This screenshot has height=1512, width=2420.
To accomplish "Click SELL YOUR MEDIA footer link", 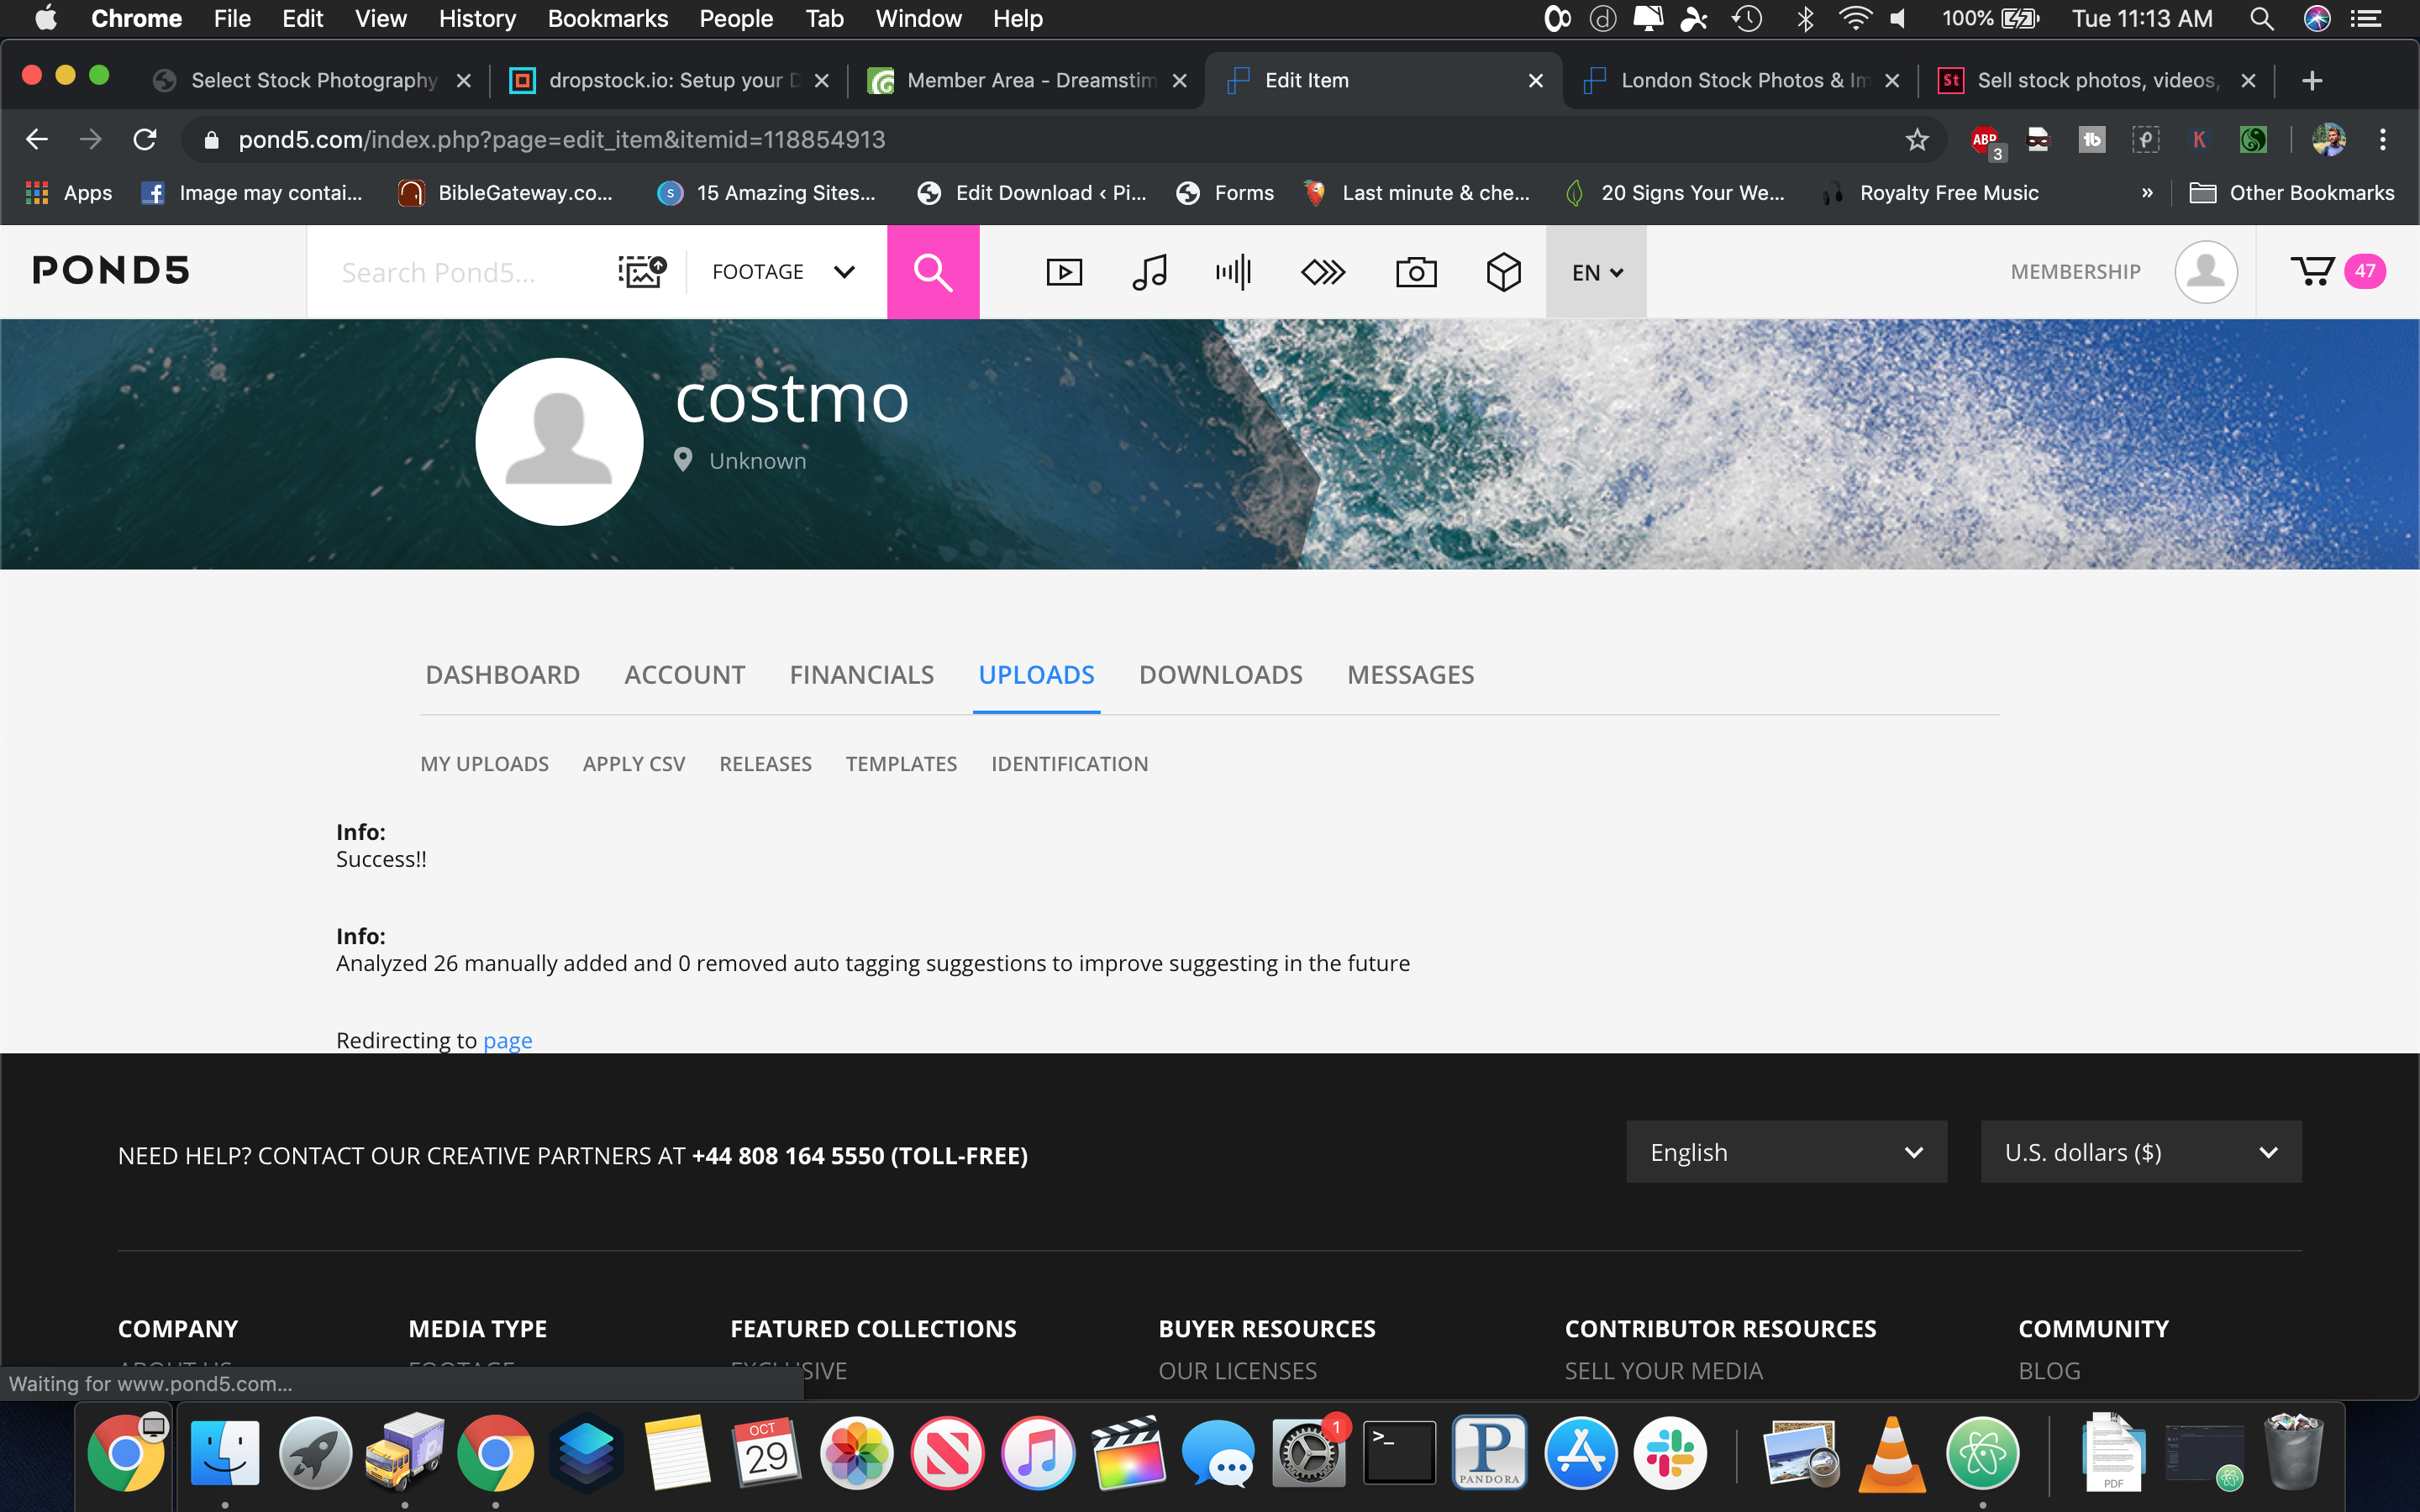I will pos(1663,1371).
